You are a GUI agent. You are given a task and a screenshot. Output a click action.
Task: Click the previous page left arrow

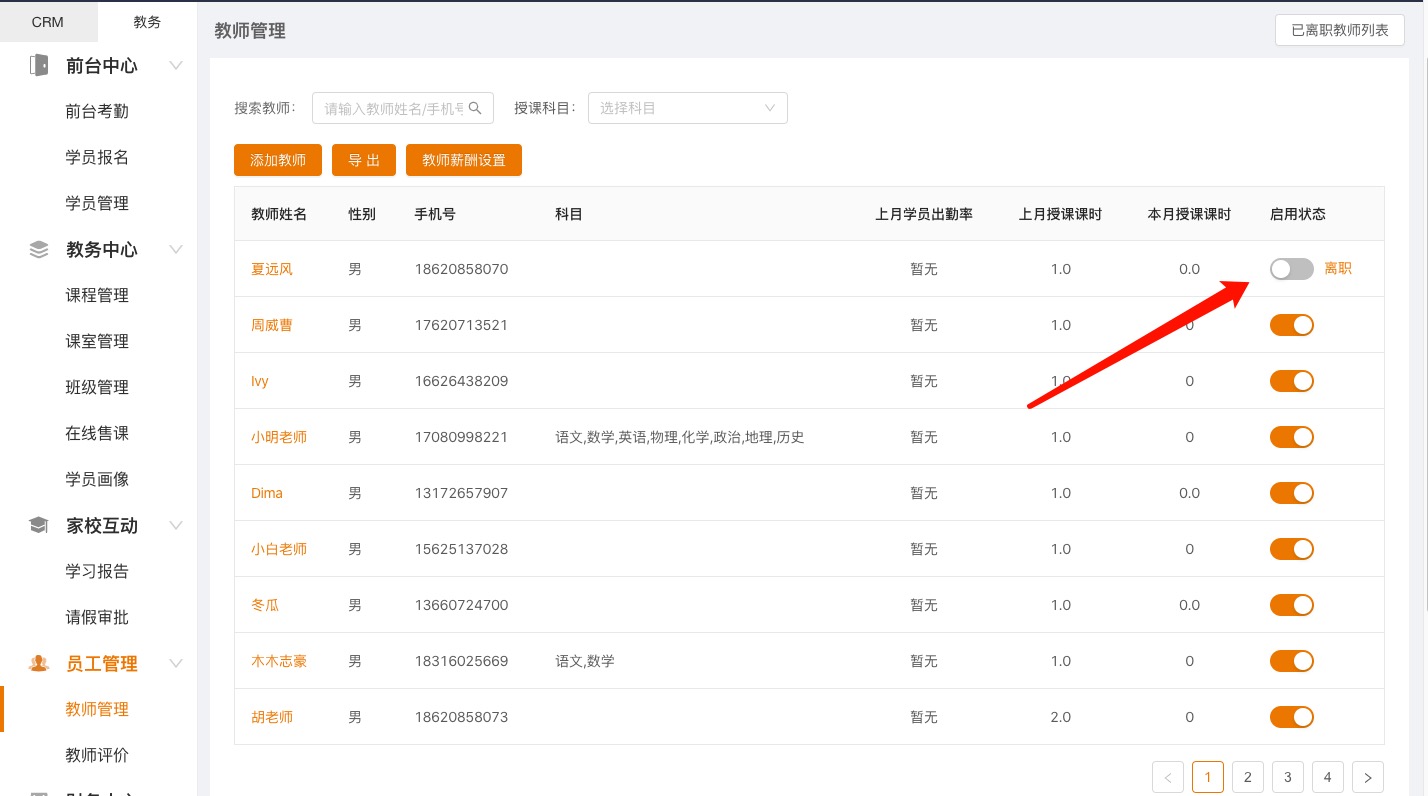click(x=1167, y=777)
